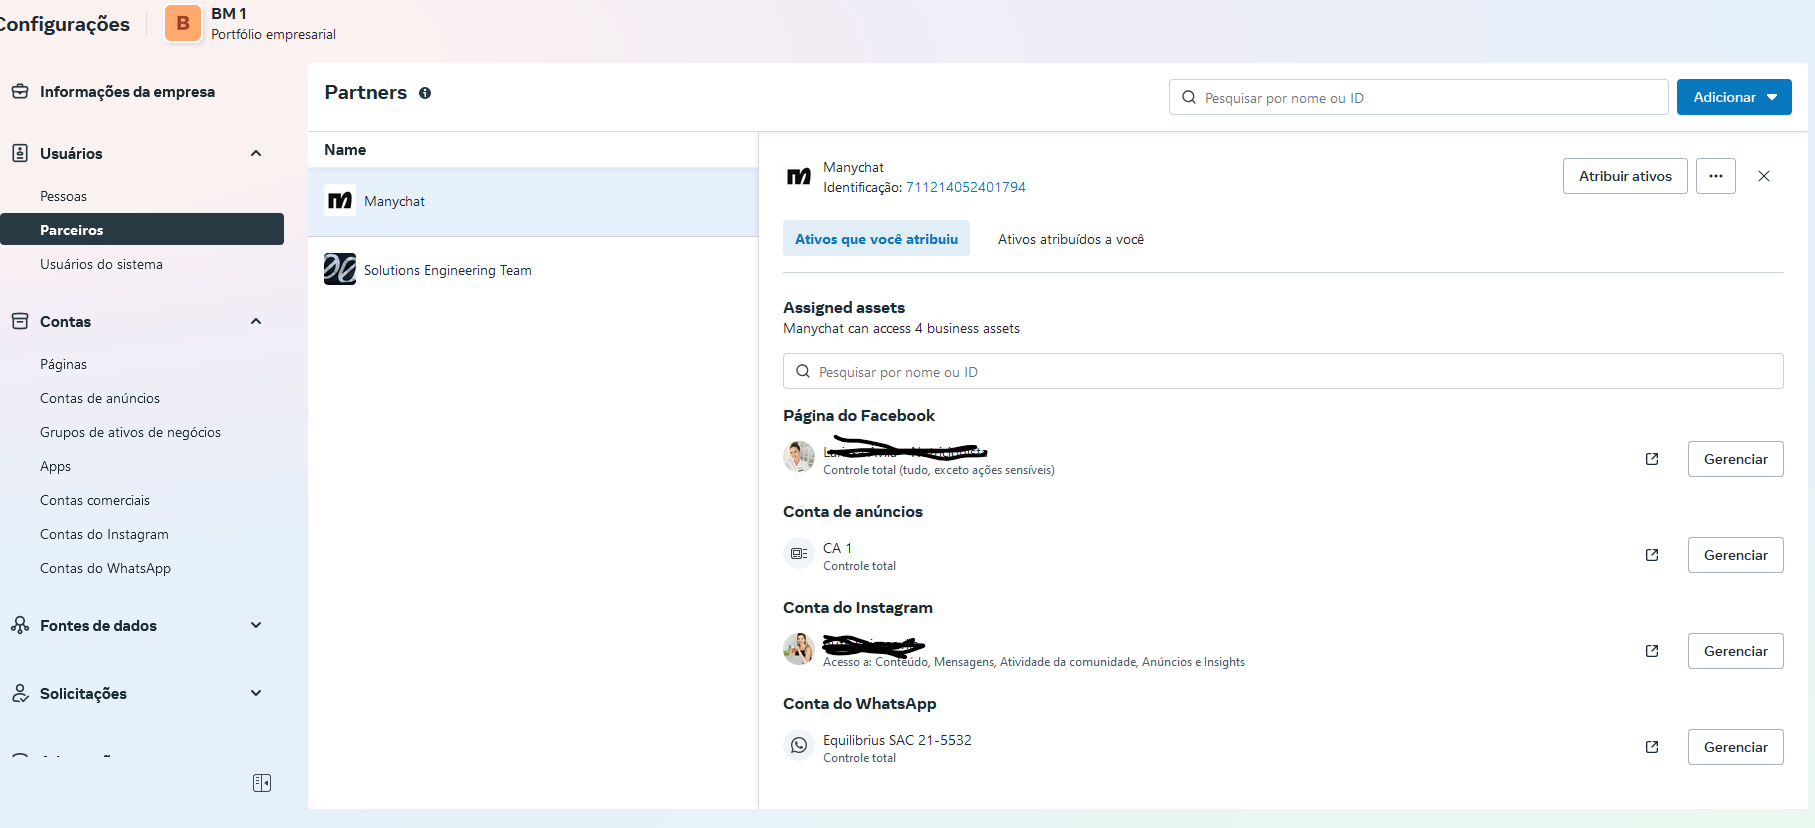Image resolution: width=1815 pixels, height=828 pixels.
Task: Open the more options ellipsis button
Action: 1716,176
